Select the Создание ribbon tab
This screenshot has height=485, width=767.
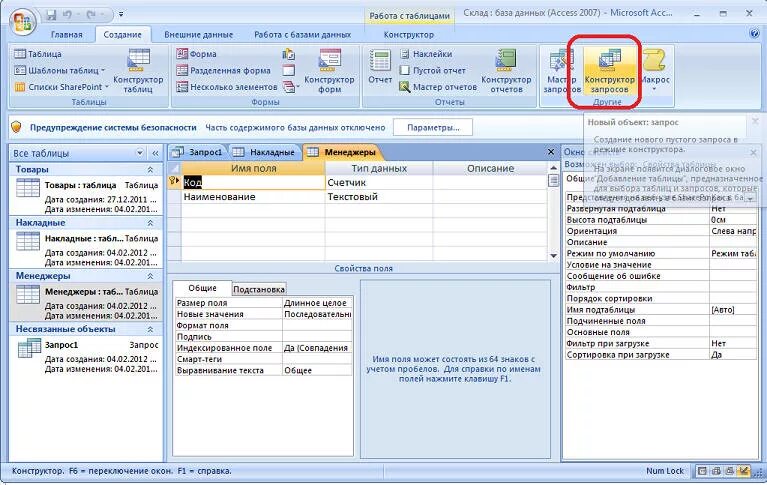pos(122,35)
